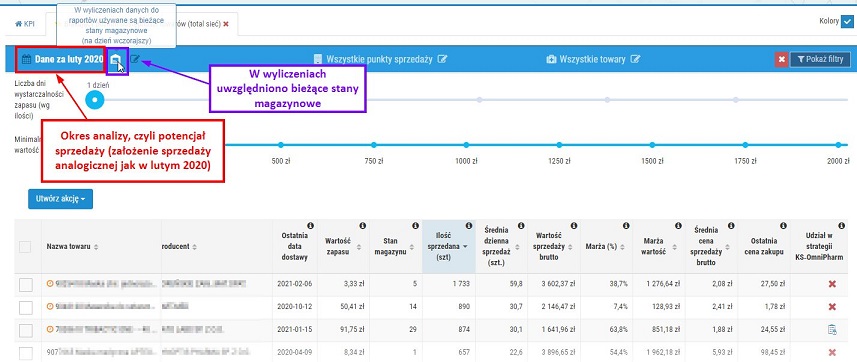Toggle the Kolory checkbox
Screen dimensions: 857x362
pyautogui.click(x=847, y=22)
